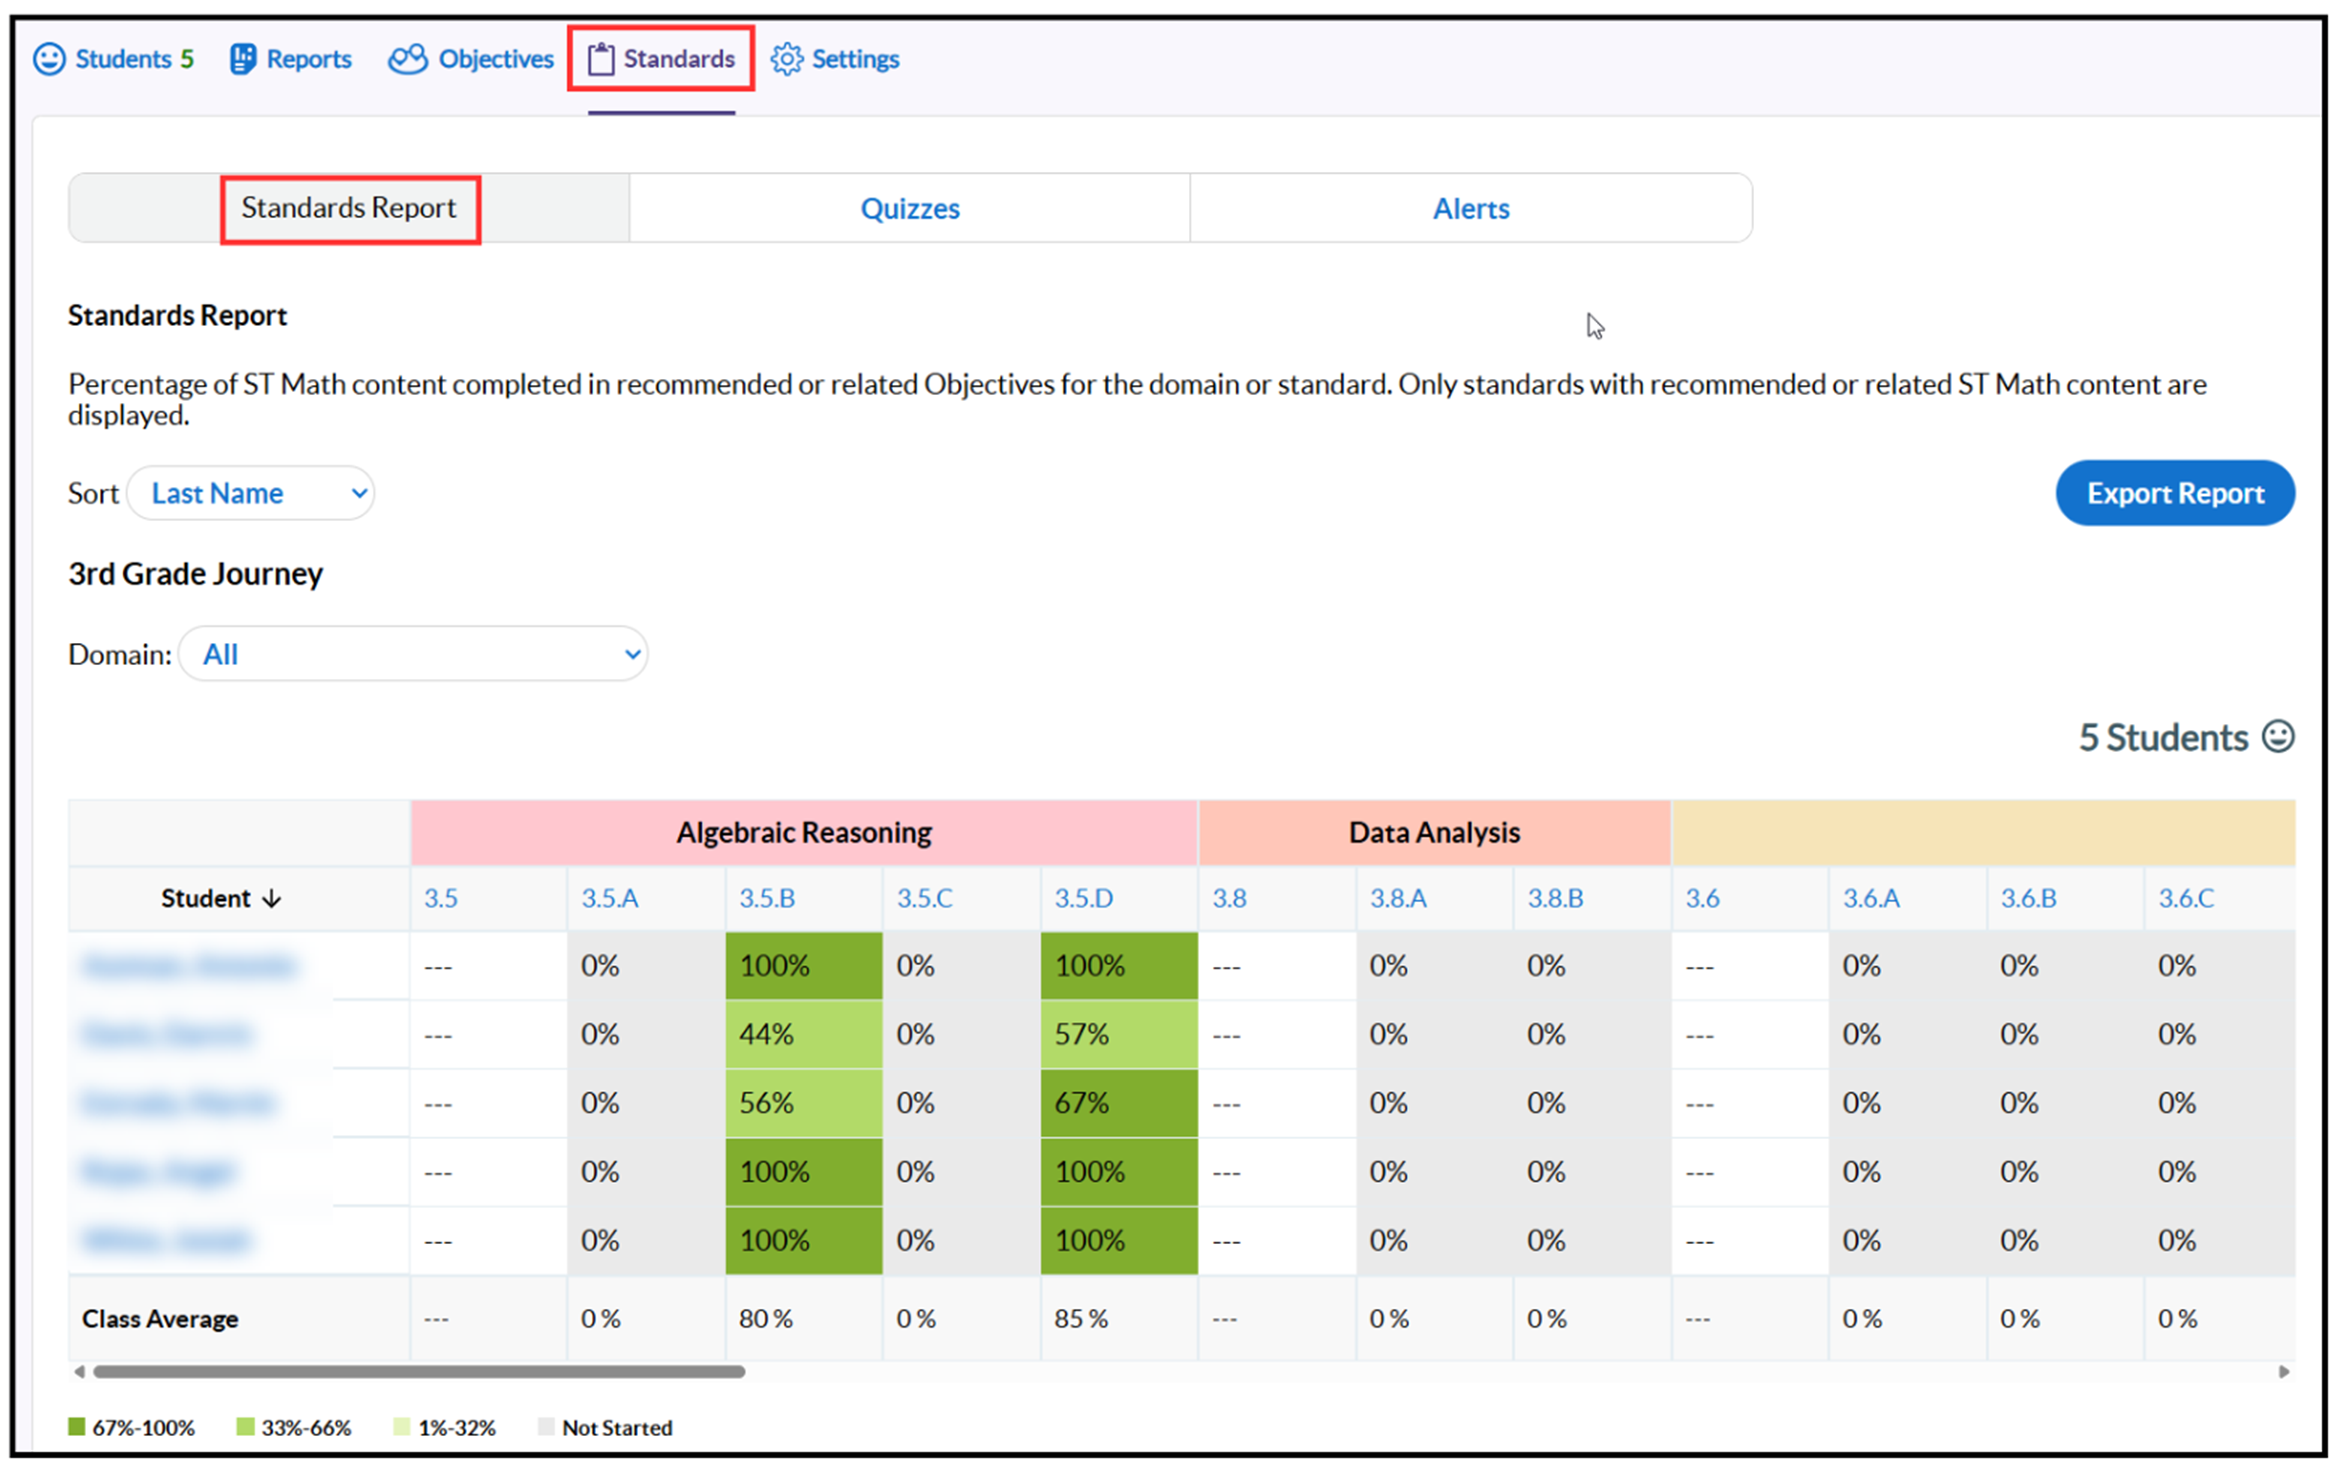Image resolution: width=2340 pixels, height=1470 pixels.
Task: Open the Alerts tab
Action: pos(1470,208)
